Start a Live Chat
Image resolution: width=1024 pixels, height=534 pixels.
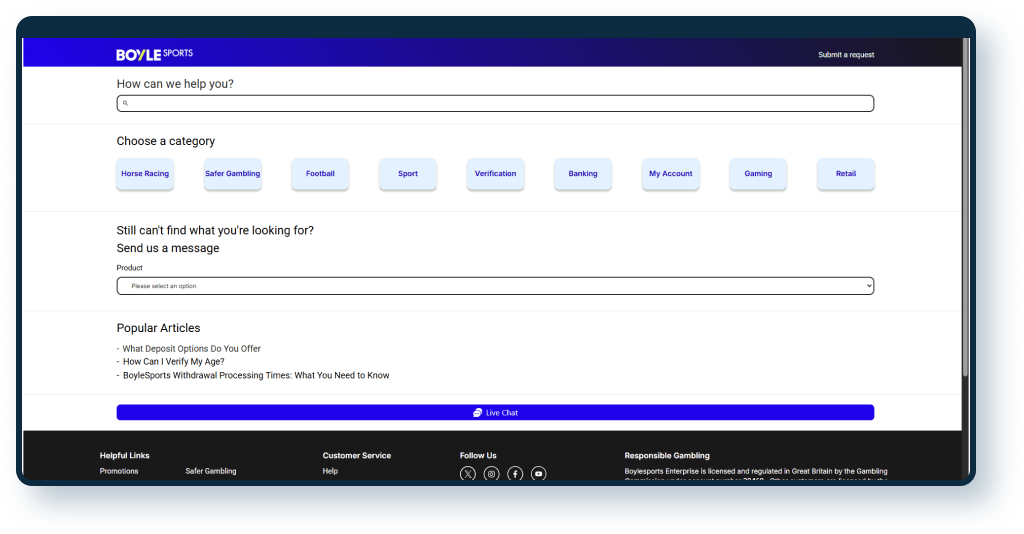point(495,412)
